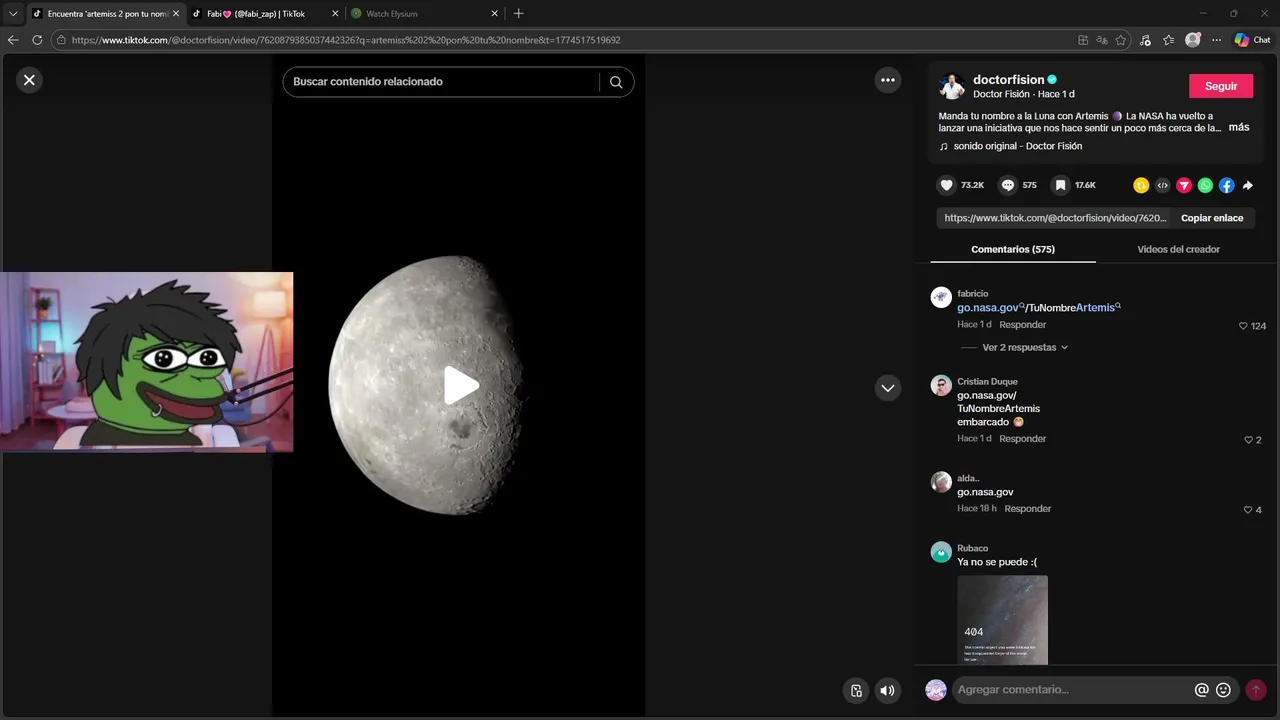1280x720 pixels.
Task: Open a new browser tab
Action: [518, 14]
